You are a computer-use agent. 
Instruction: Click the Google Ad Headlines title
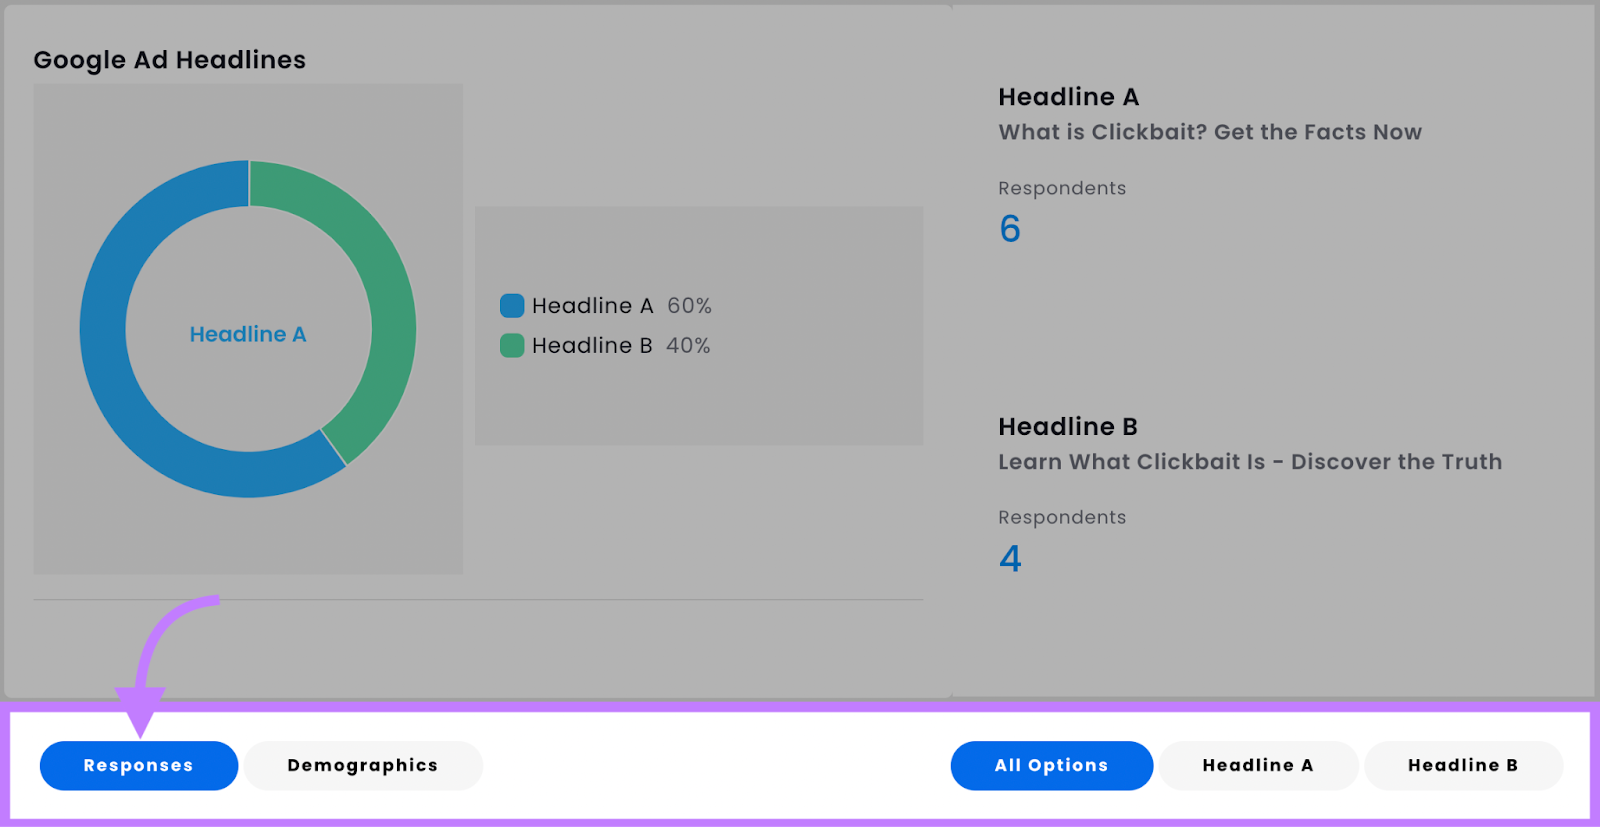point(170,60)
